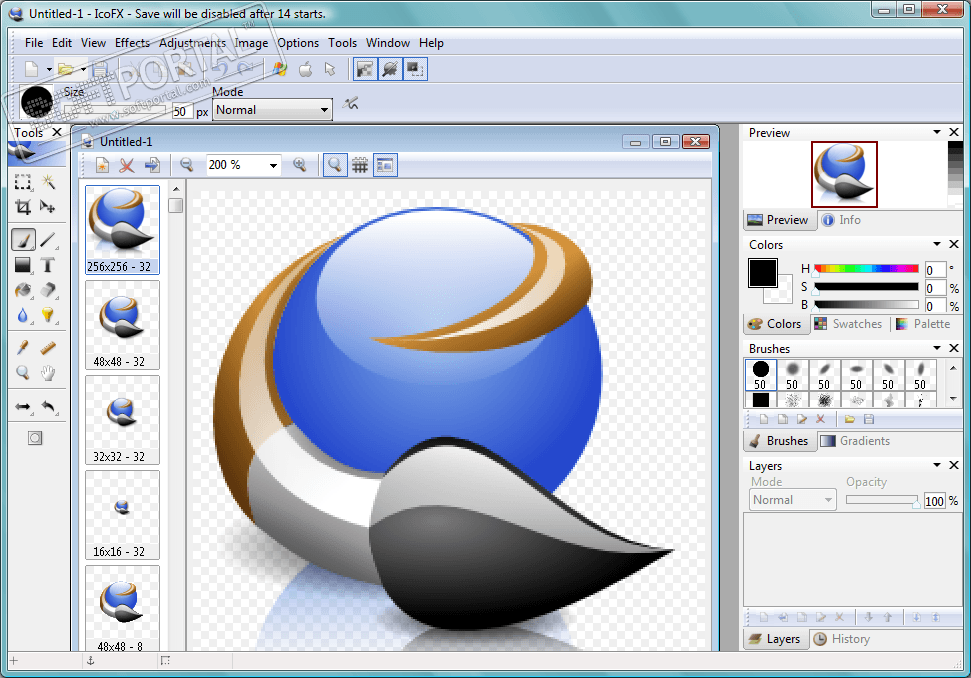Select the paint bucket tool

click(23, 290)
